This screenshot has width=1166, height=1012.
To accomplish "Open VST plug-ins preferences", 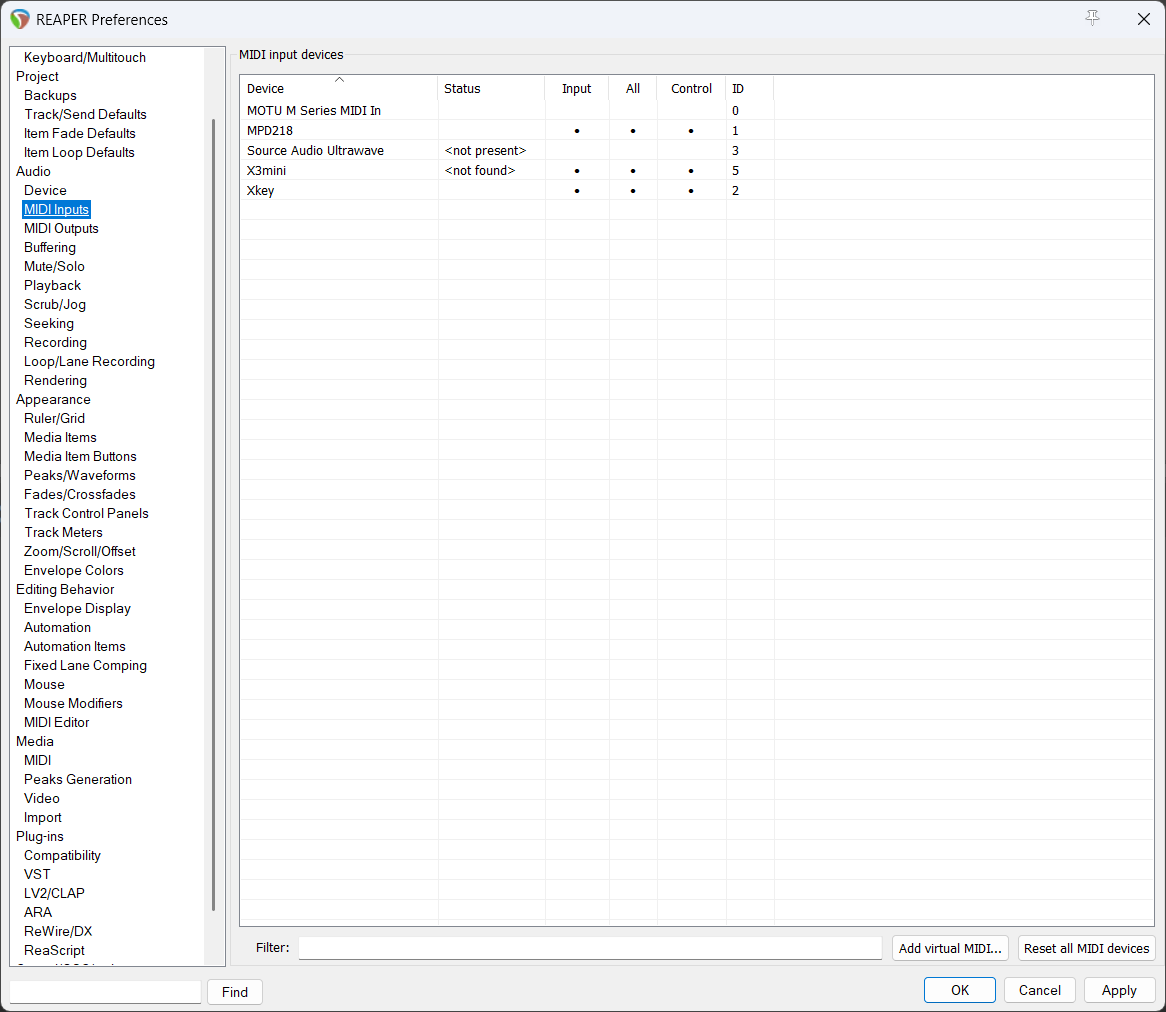I will pyautogui.click(x=37, y=874).
